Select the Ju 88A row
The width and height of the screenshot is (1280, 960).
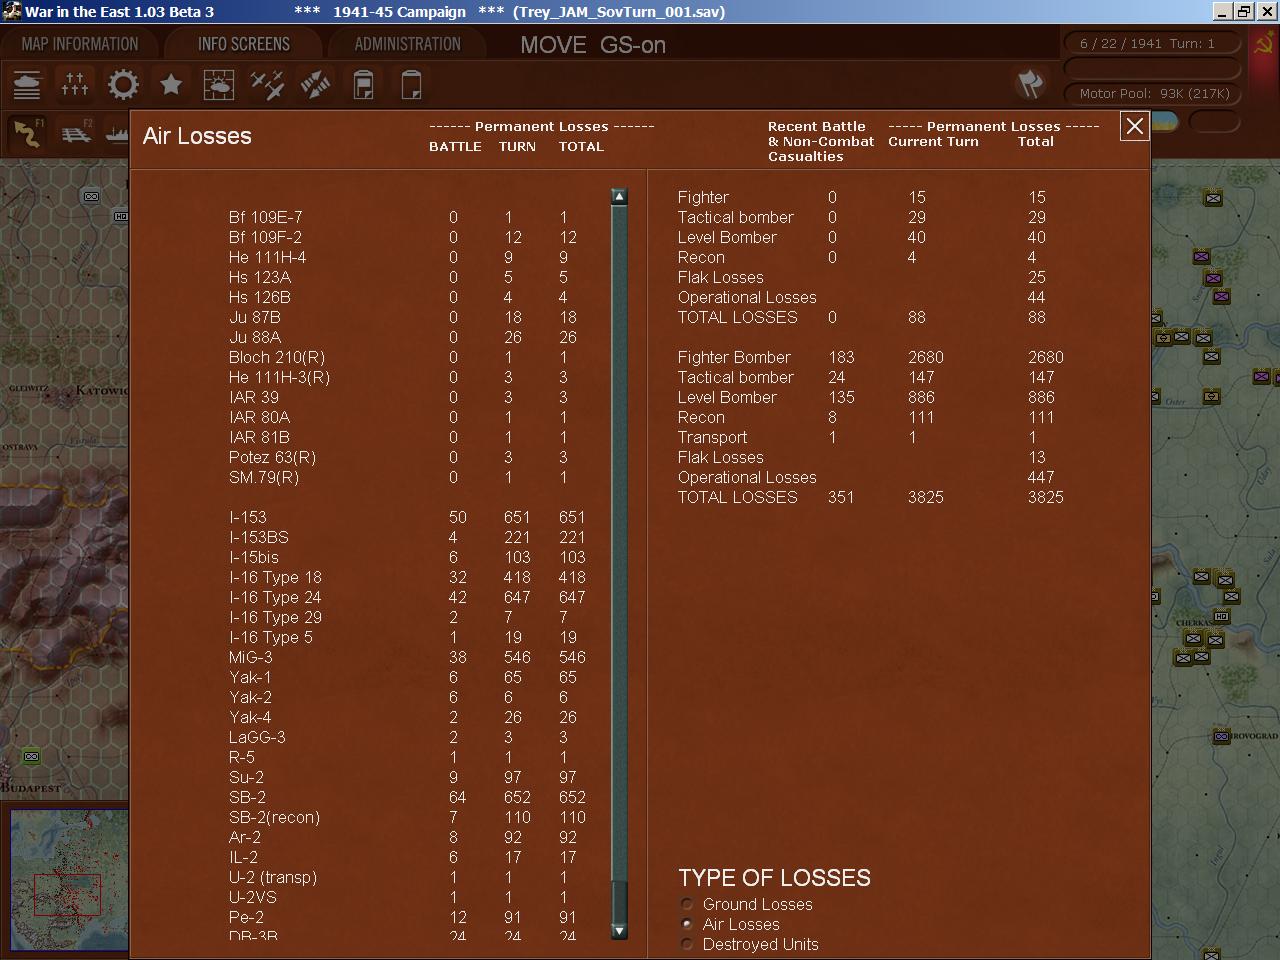click(x=402, y=337)
